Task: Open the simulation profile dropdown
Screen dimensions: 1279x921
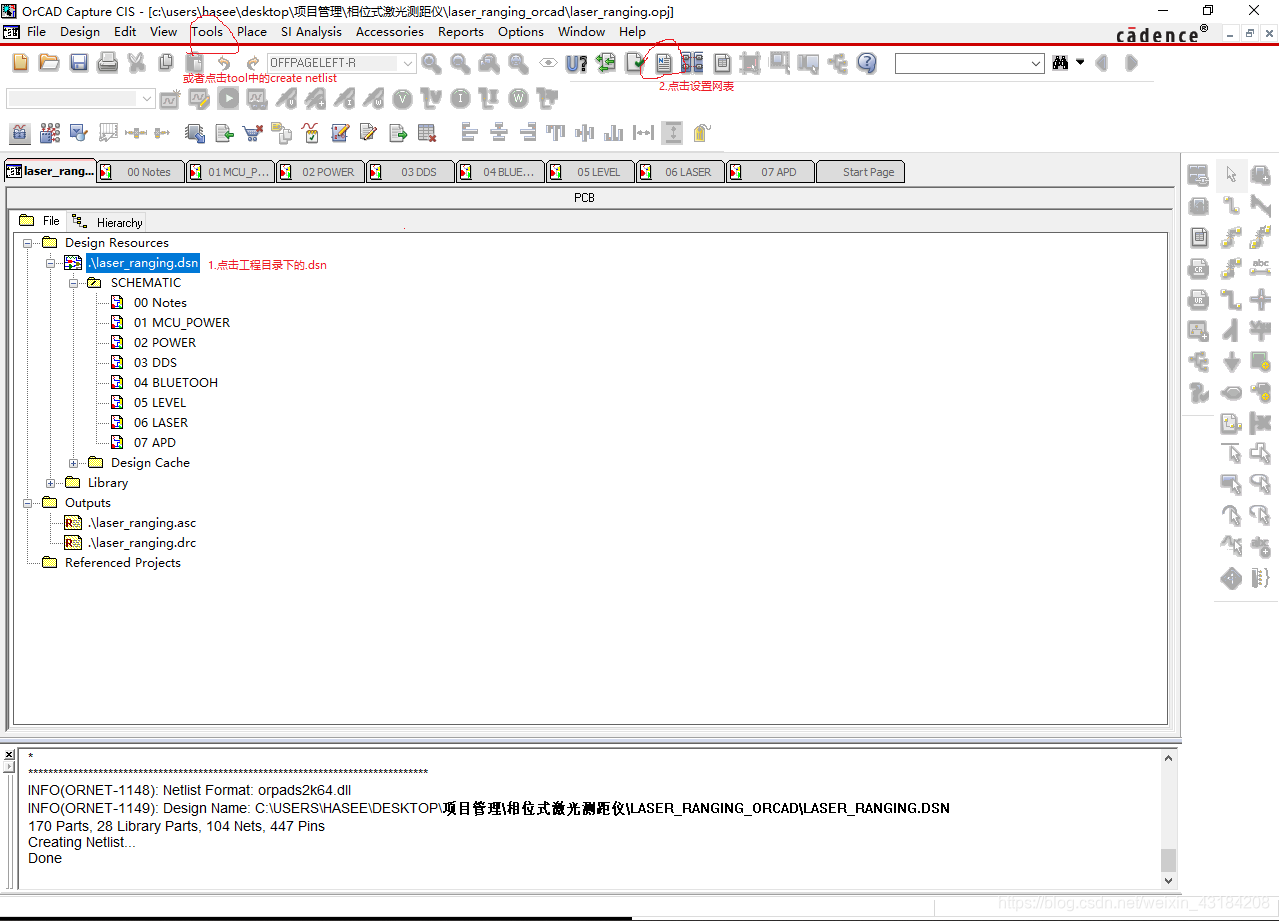Action: pos(147,98)
